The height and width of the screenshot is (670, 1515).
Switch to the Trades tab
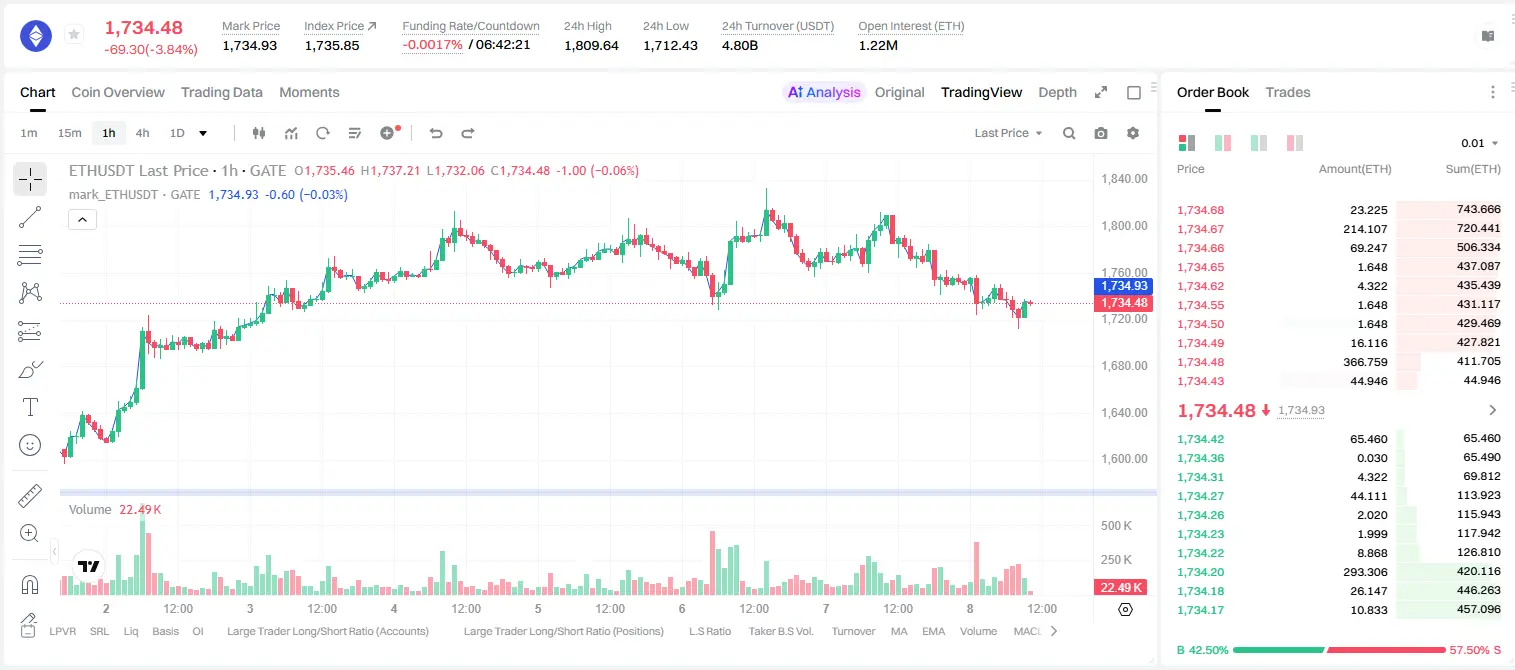1287,92
